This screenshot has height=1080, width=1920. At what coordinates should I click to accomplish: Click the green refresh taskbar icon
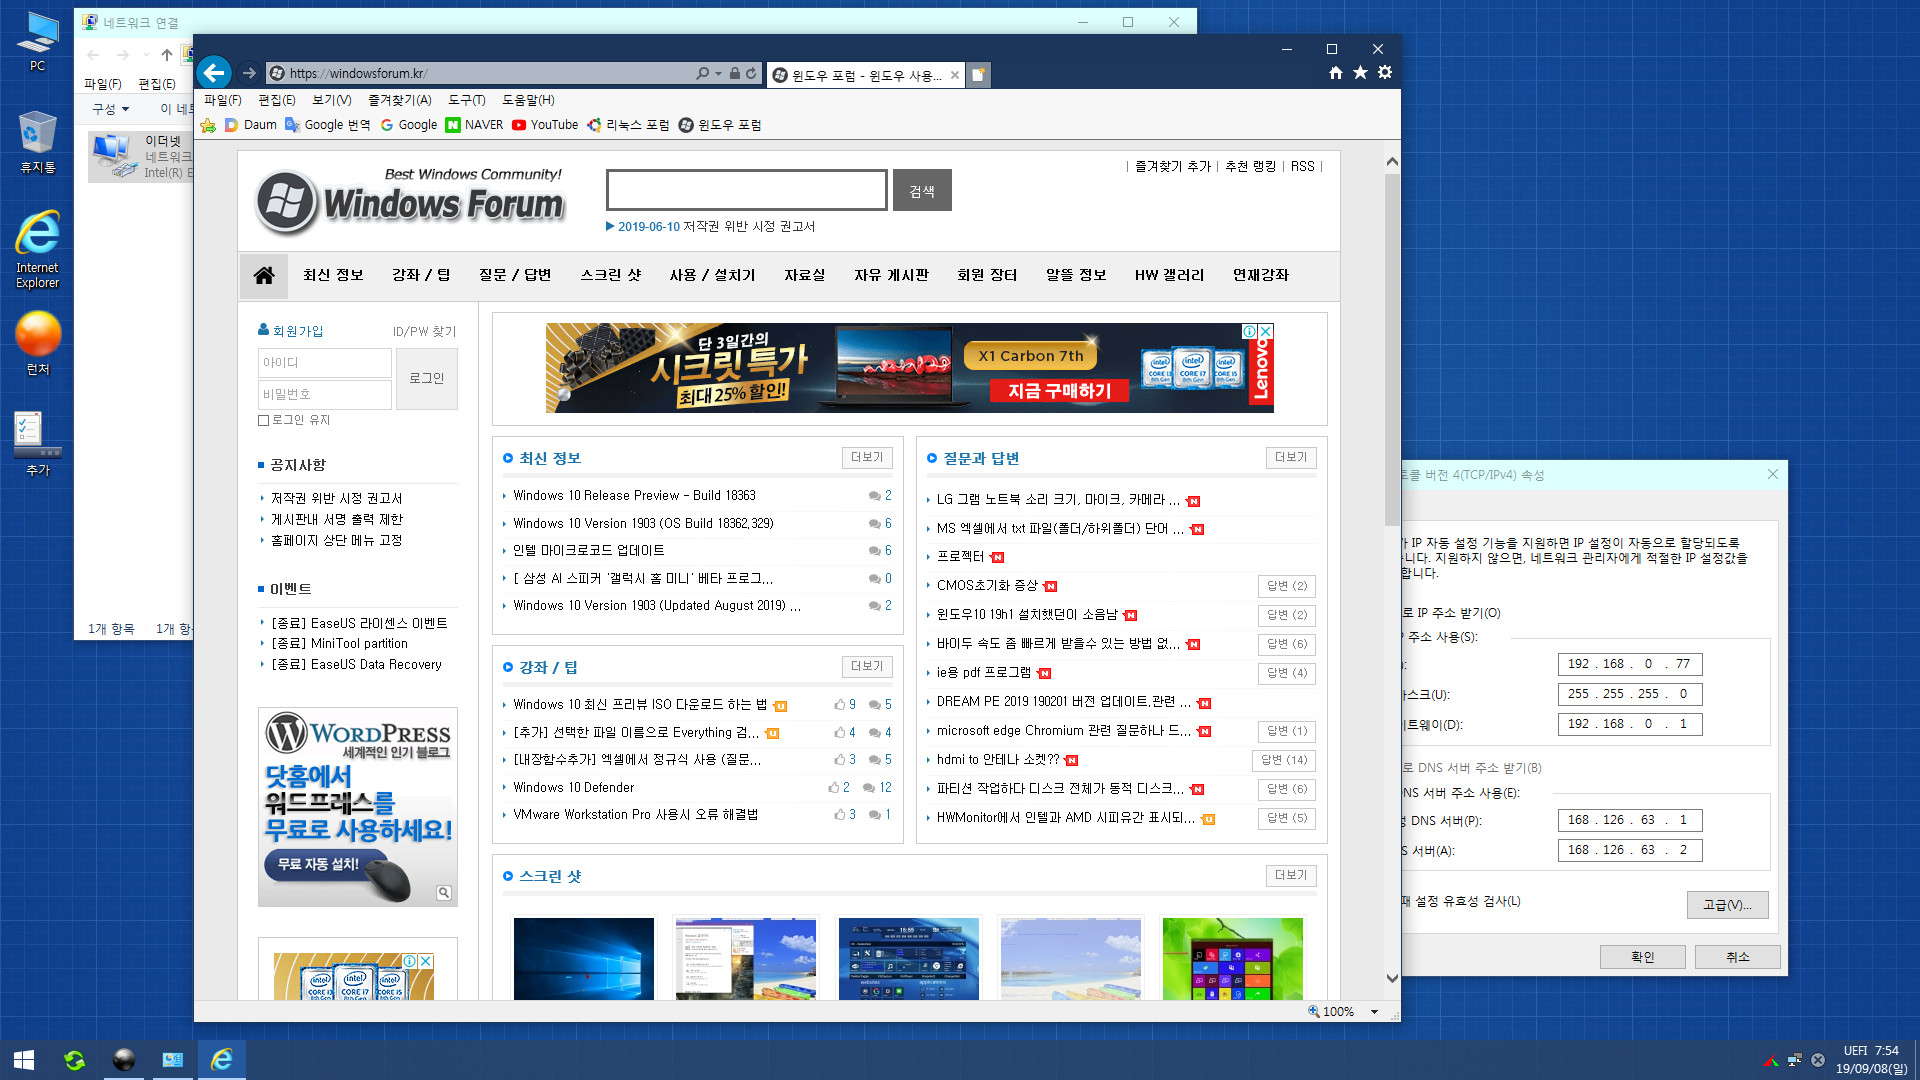(x=74, y=1060)
